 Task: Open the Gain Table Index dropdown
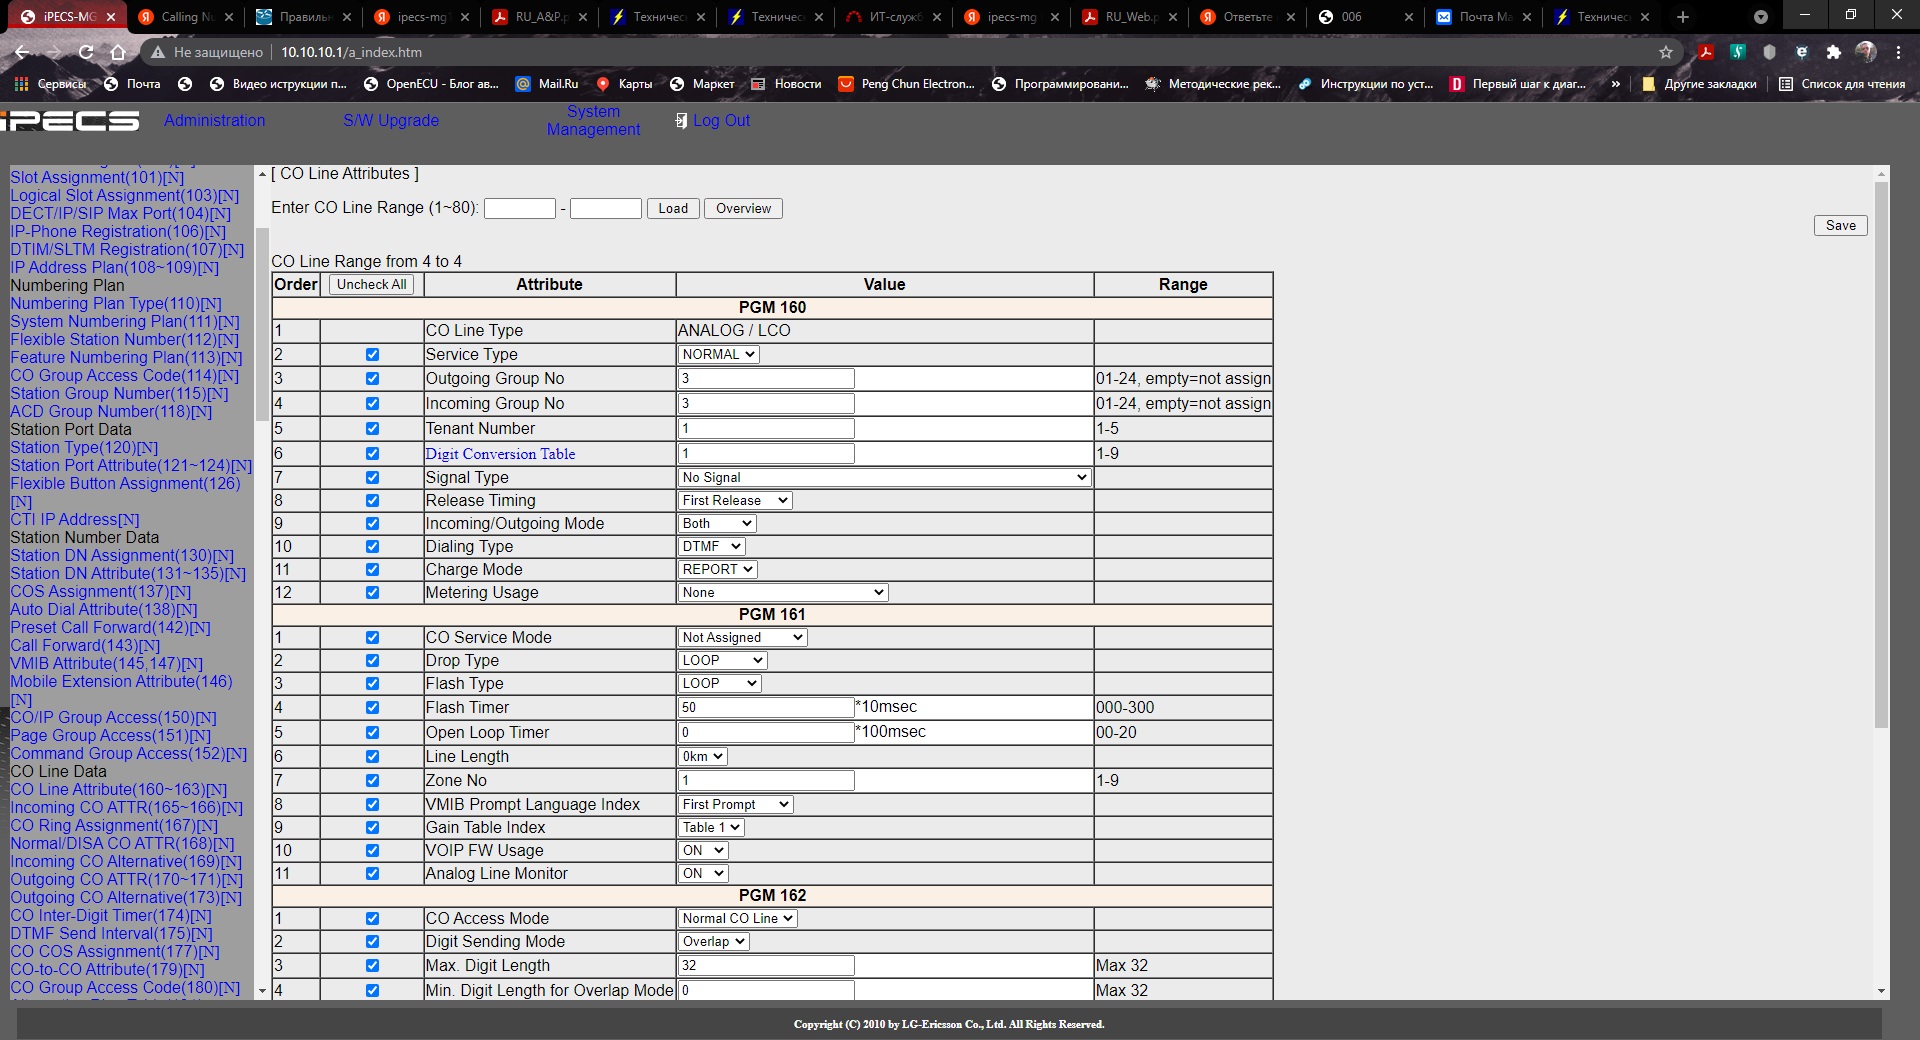coord(711,828)
